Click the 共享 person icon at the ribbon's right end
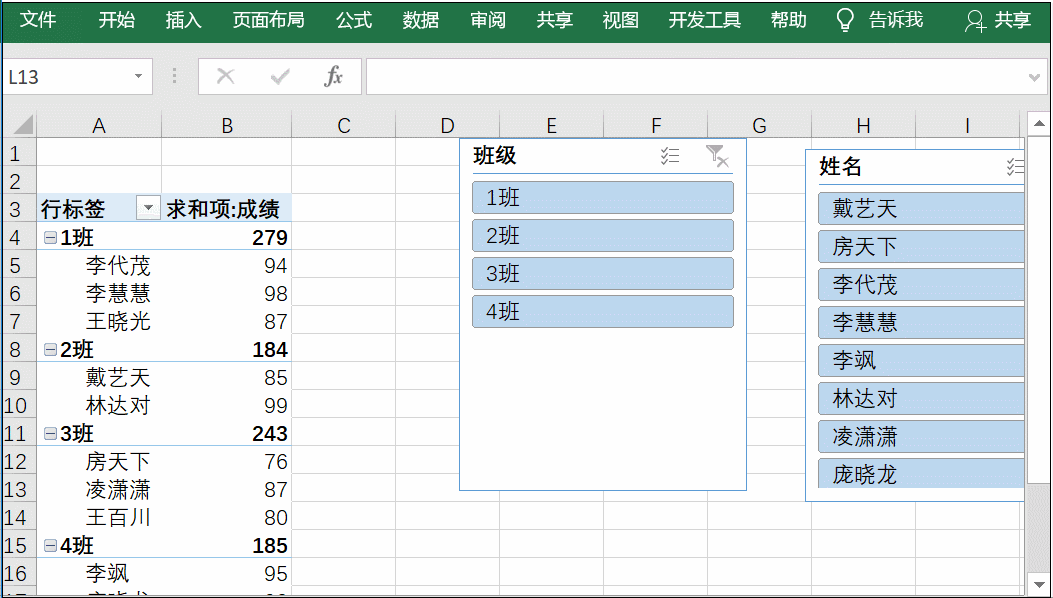Viewport: 1053px width, 598px height. click(x=975, y=18)
